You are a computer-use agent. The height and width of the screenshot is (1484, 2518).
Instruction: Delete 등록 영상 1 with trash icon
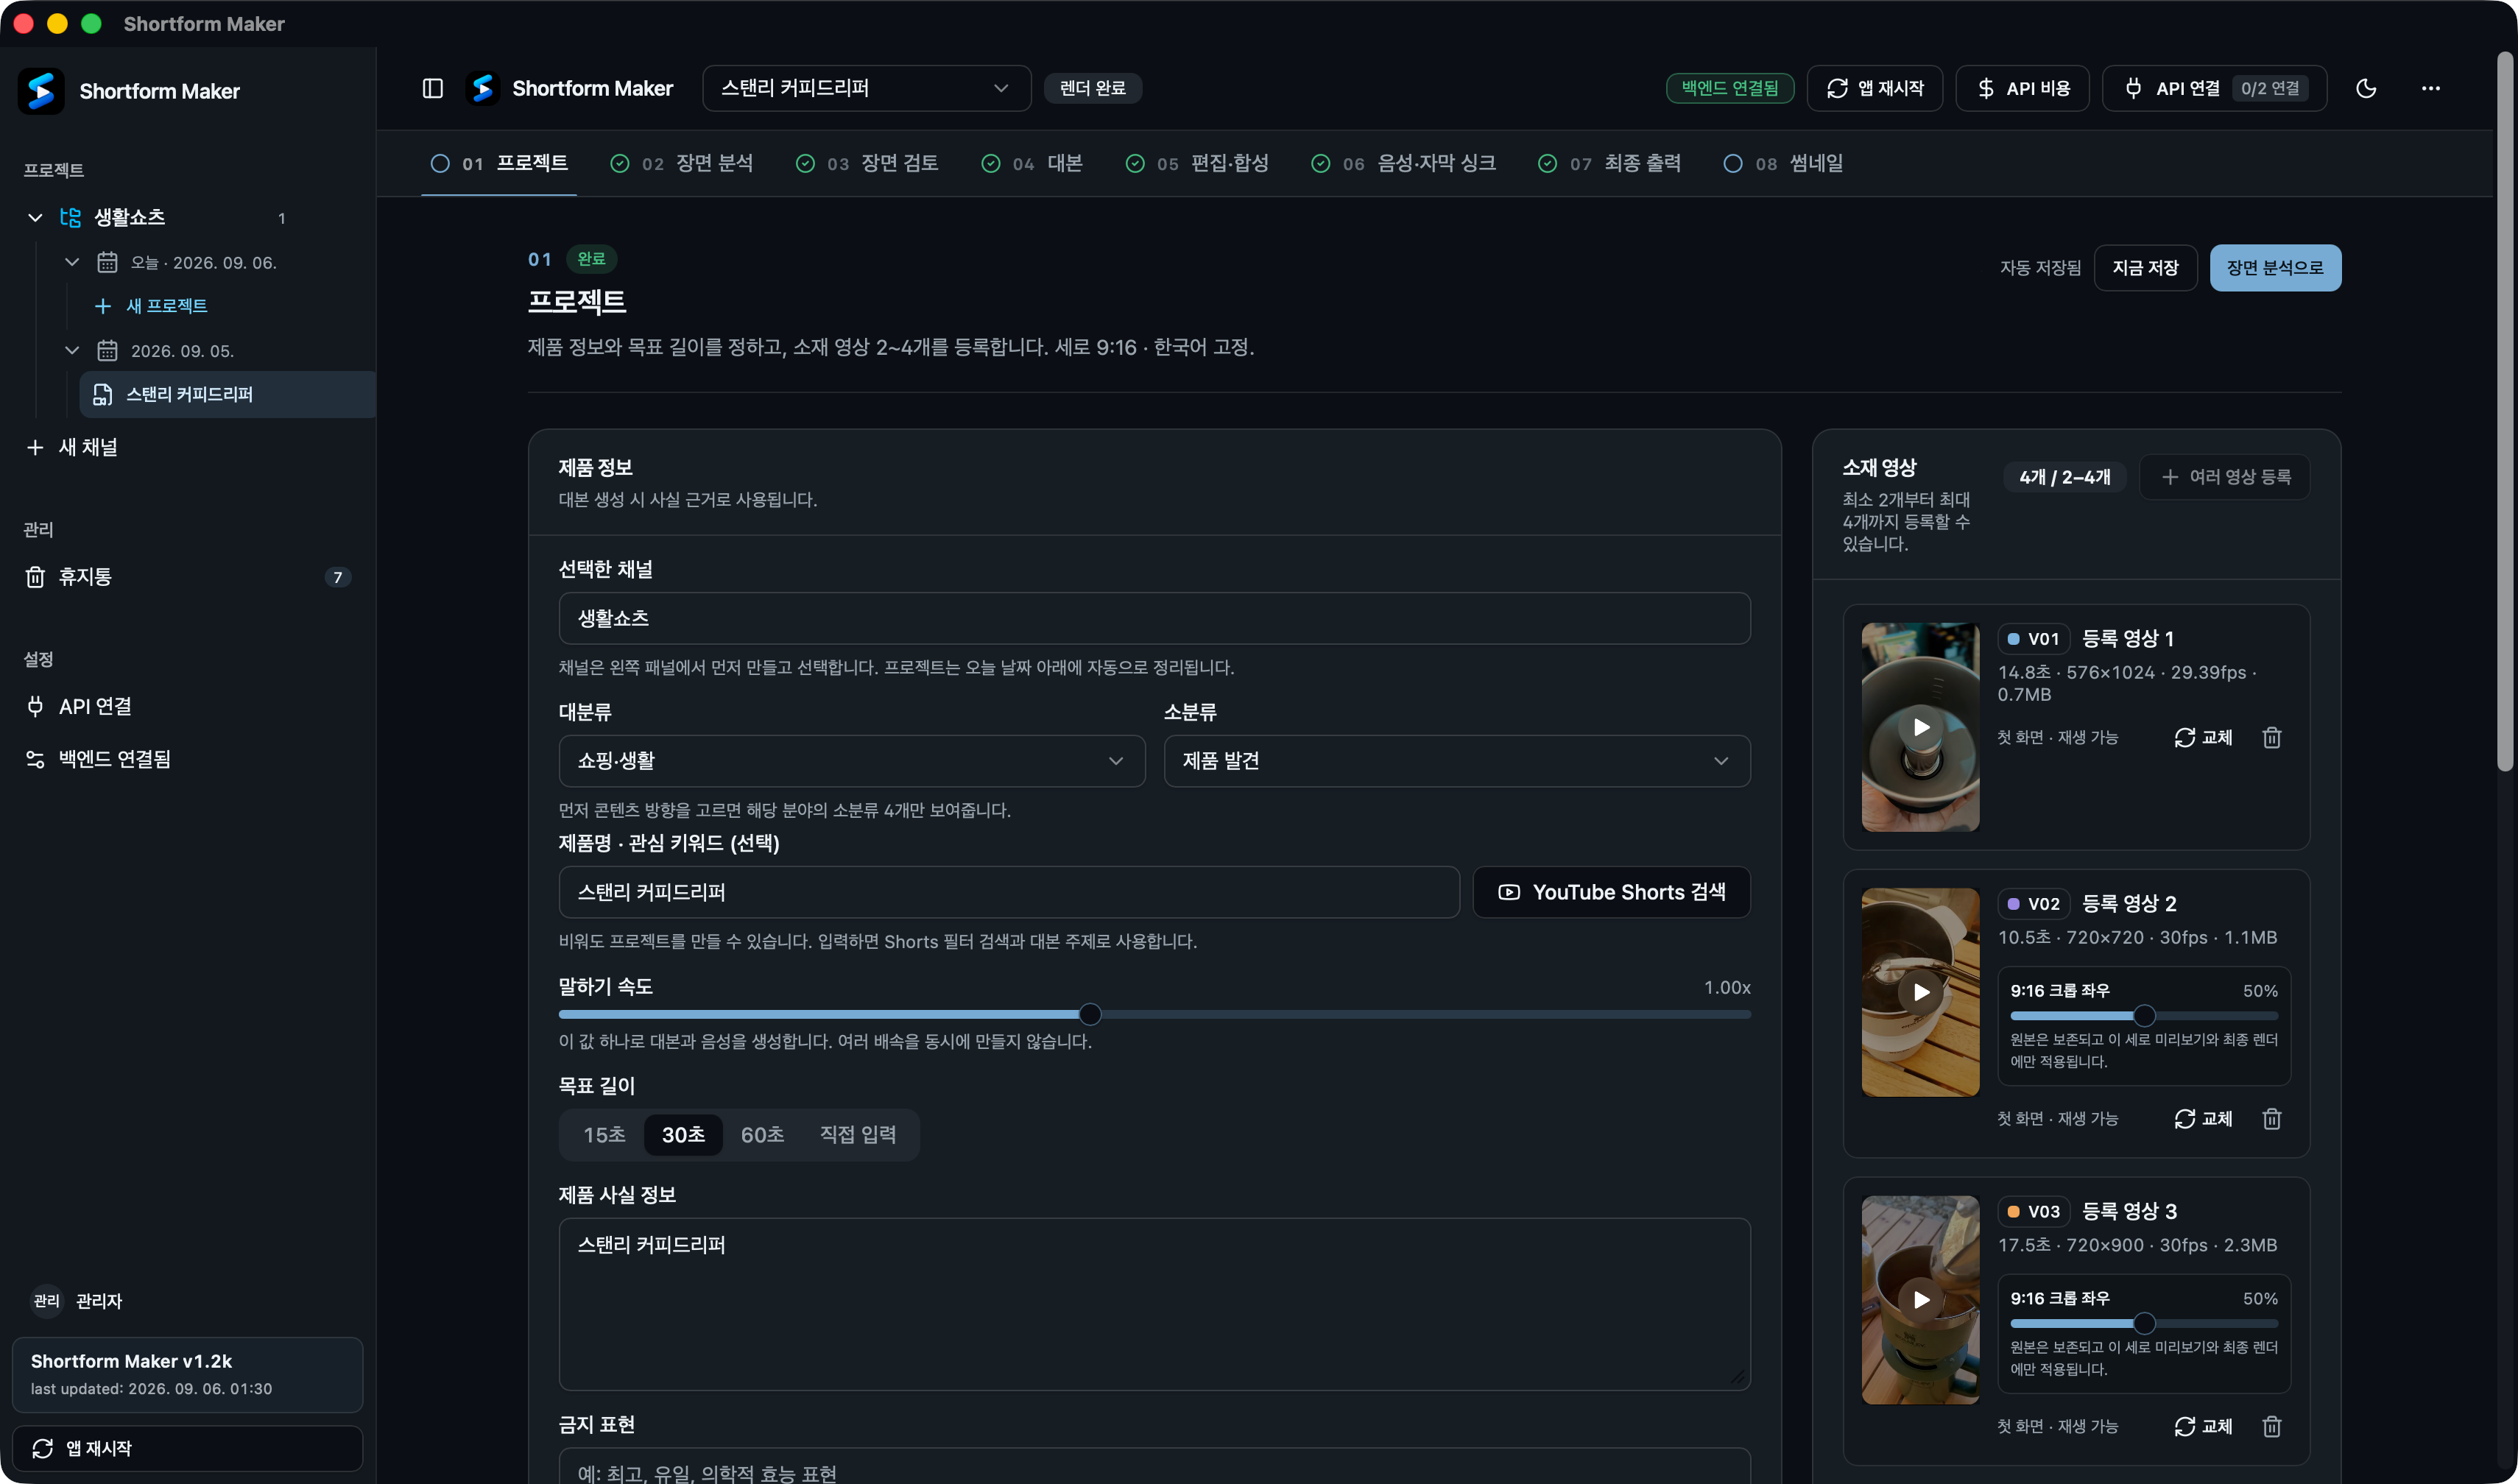(2272, 737)
